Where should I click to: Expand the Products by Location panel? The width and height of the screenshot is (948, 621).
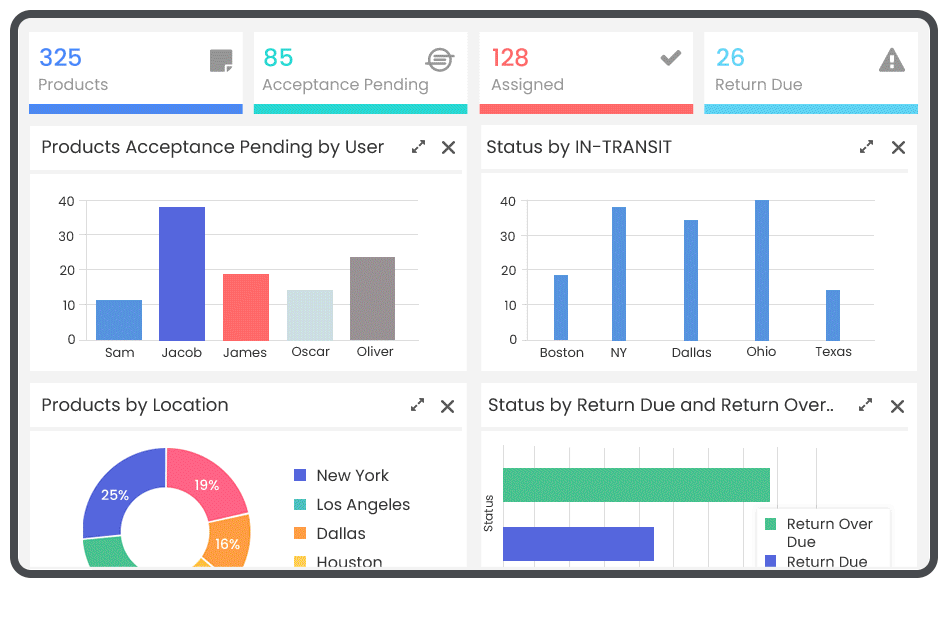[418, 405]
